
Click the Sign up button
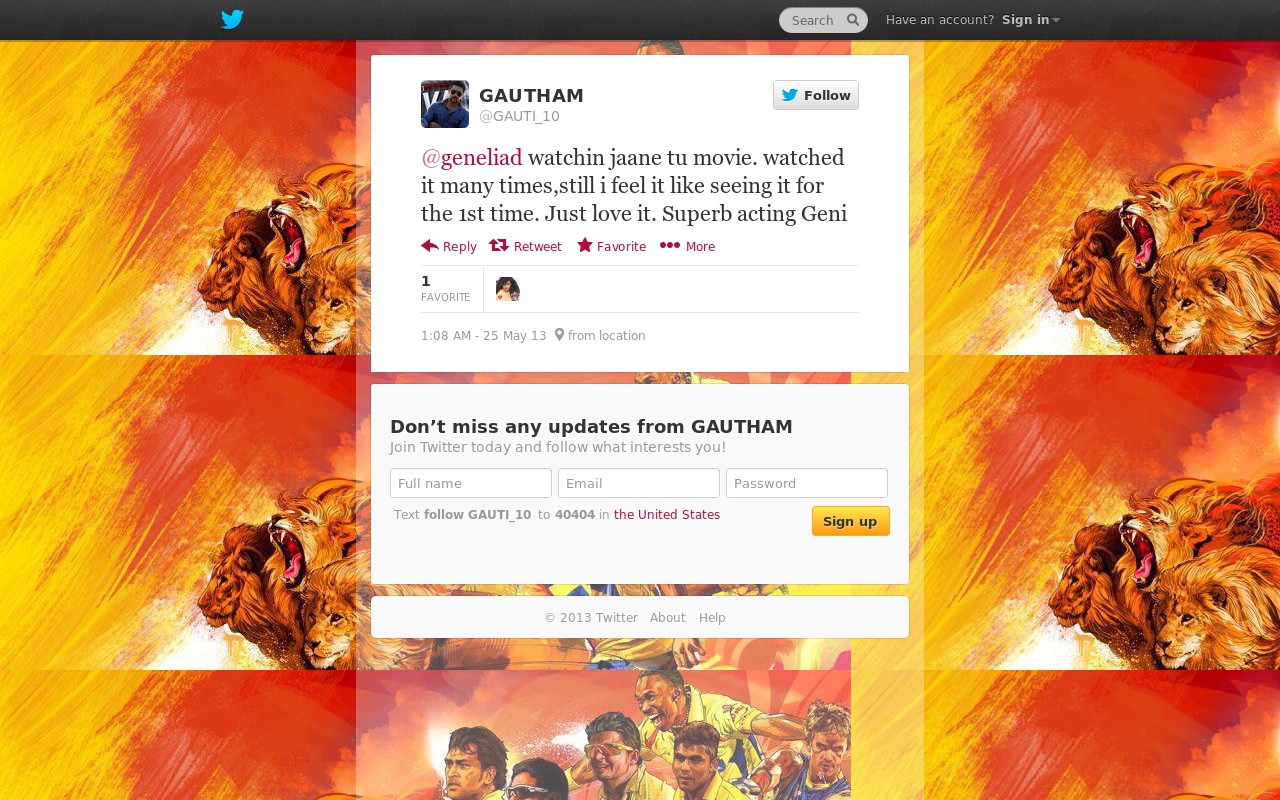pos(851,521)
